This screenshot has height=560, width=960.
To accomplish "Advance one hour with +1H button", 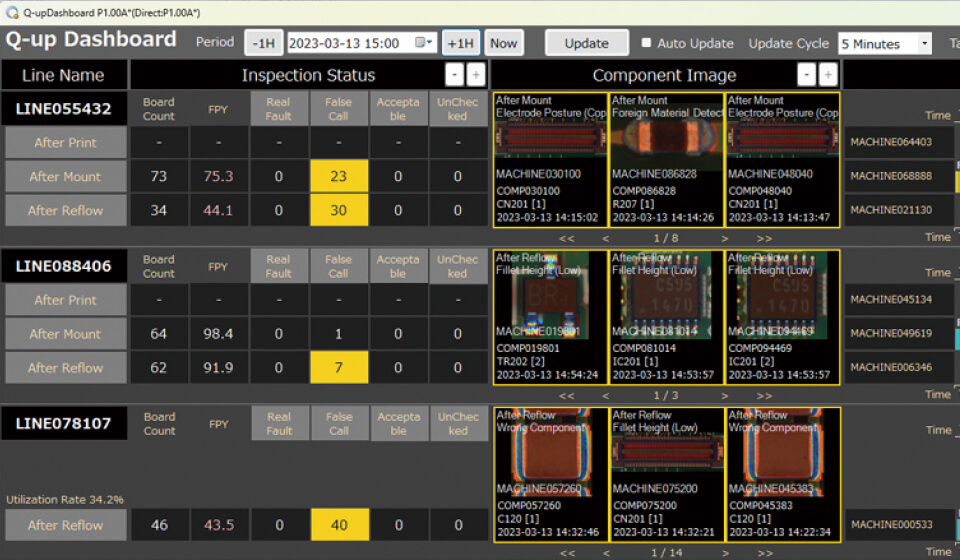I will (x=460, y=43).
